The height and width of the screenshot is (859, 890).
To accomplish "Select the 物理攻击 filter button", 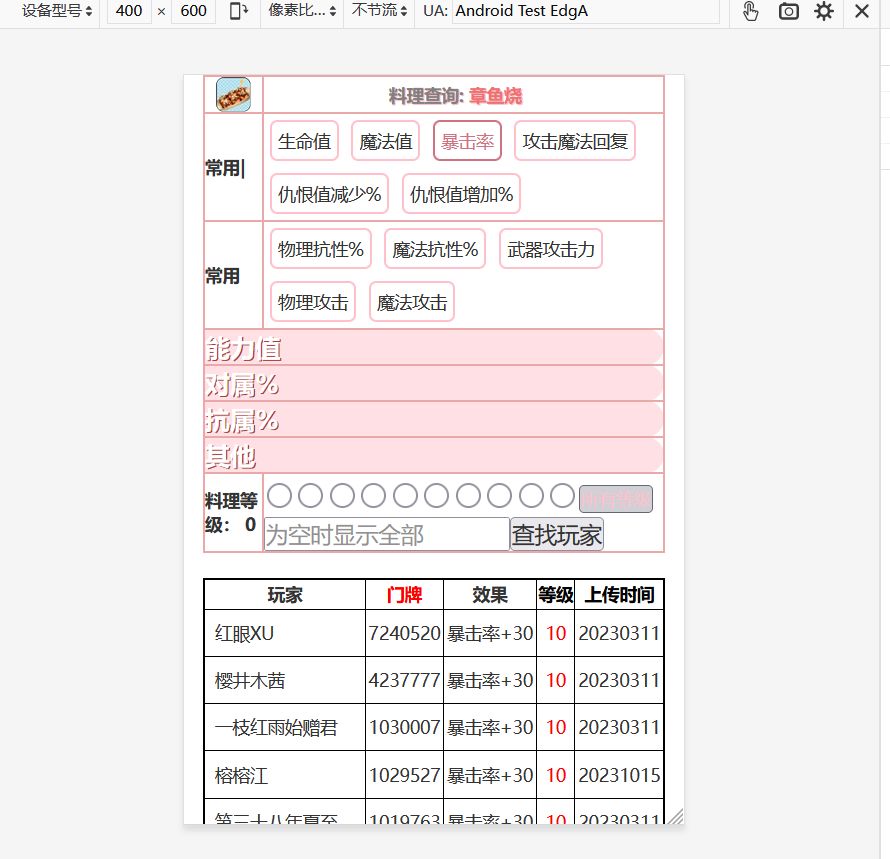I will click(313, 301).
